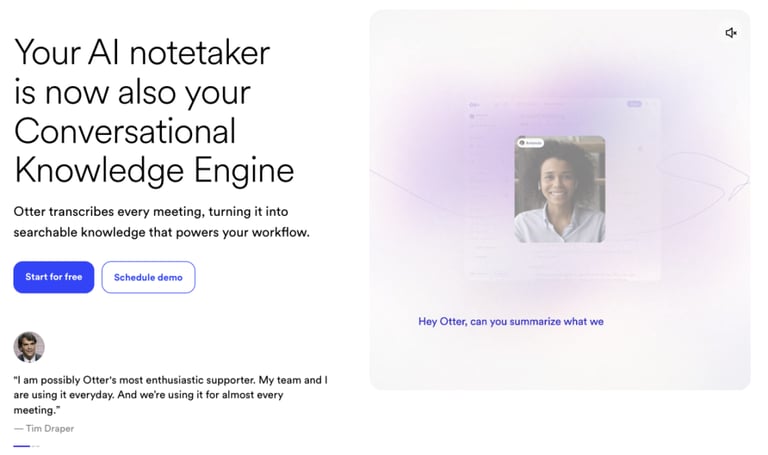
Task: Click the "Your AI notetaker" headline line
Action: pos(142,52)
